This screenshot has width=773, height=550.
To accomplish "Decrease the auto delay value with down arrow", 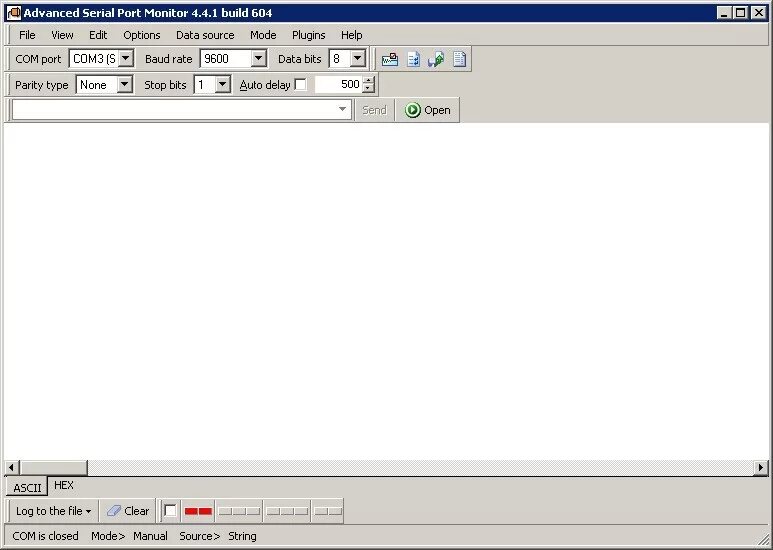I will point(368,89).
